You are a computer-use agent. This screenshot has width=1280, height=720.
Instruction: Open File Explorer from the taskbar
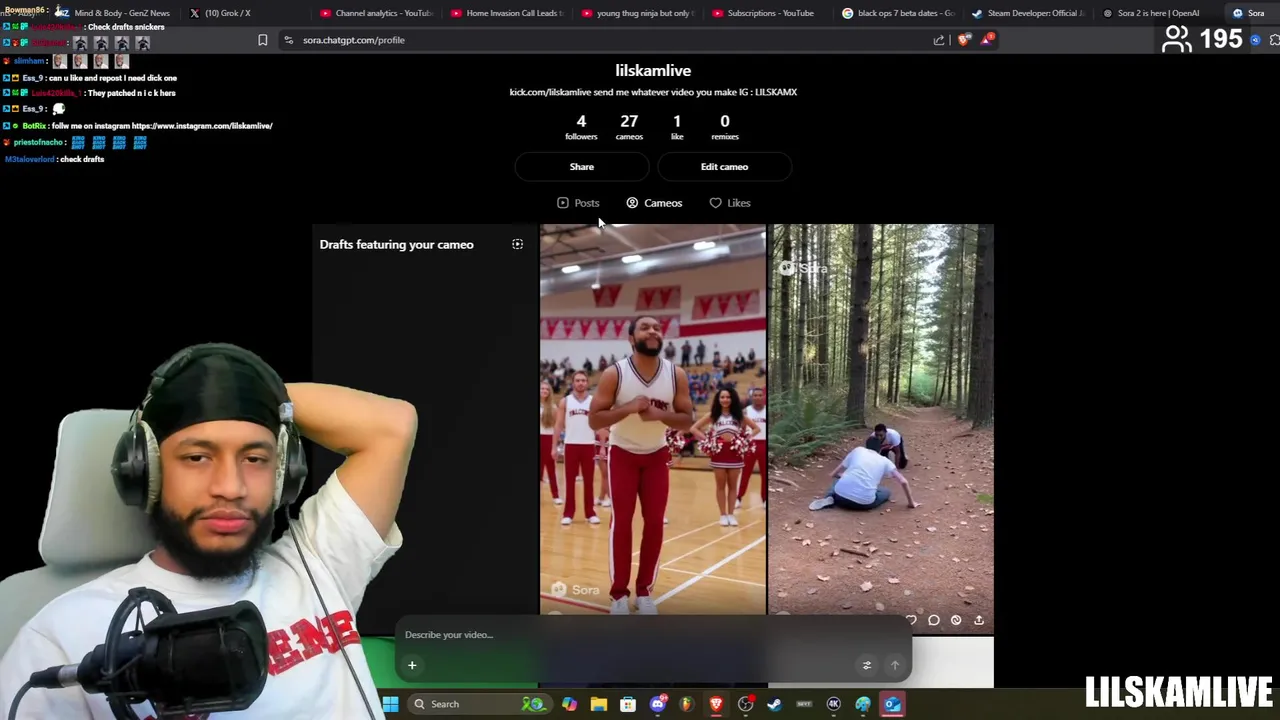[x=598, y=704]
